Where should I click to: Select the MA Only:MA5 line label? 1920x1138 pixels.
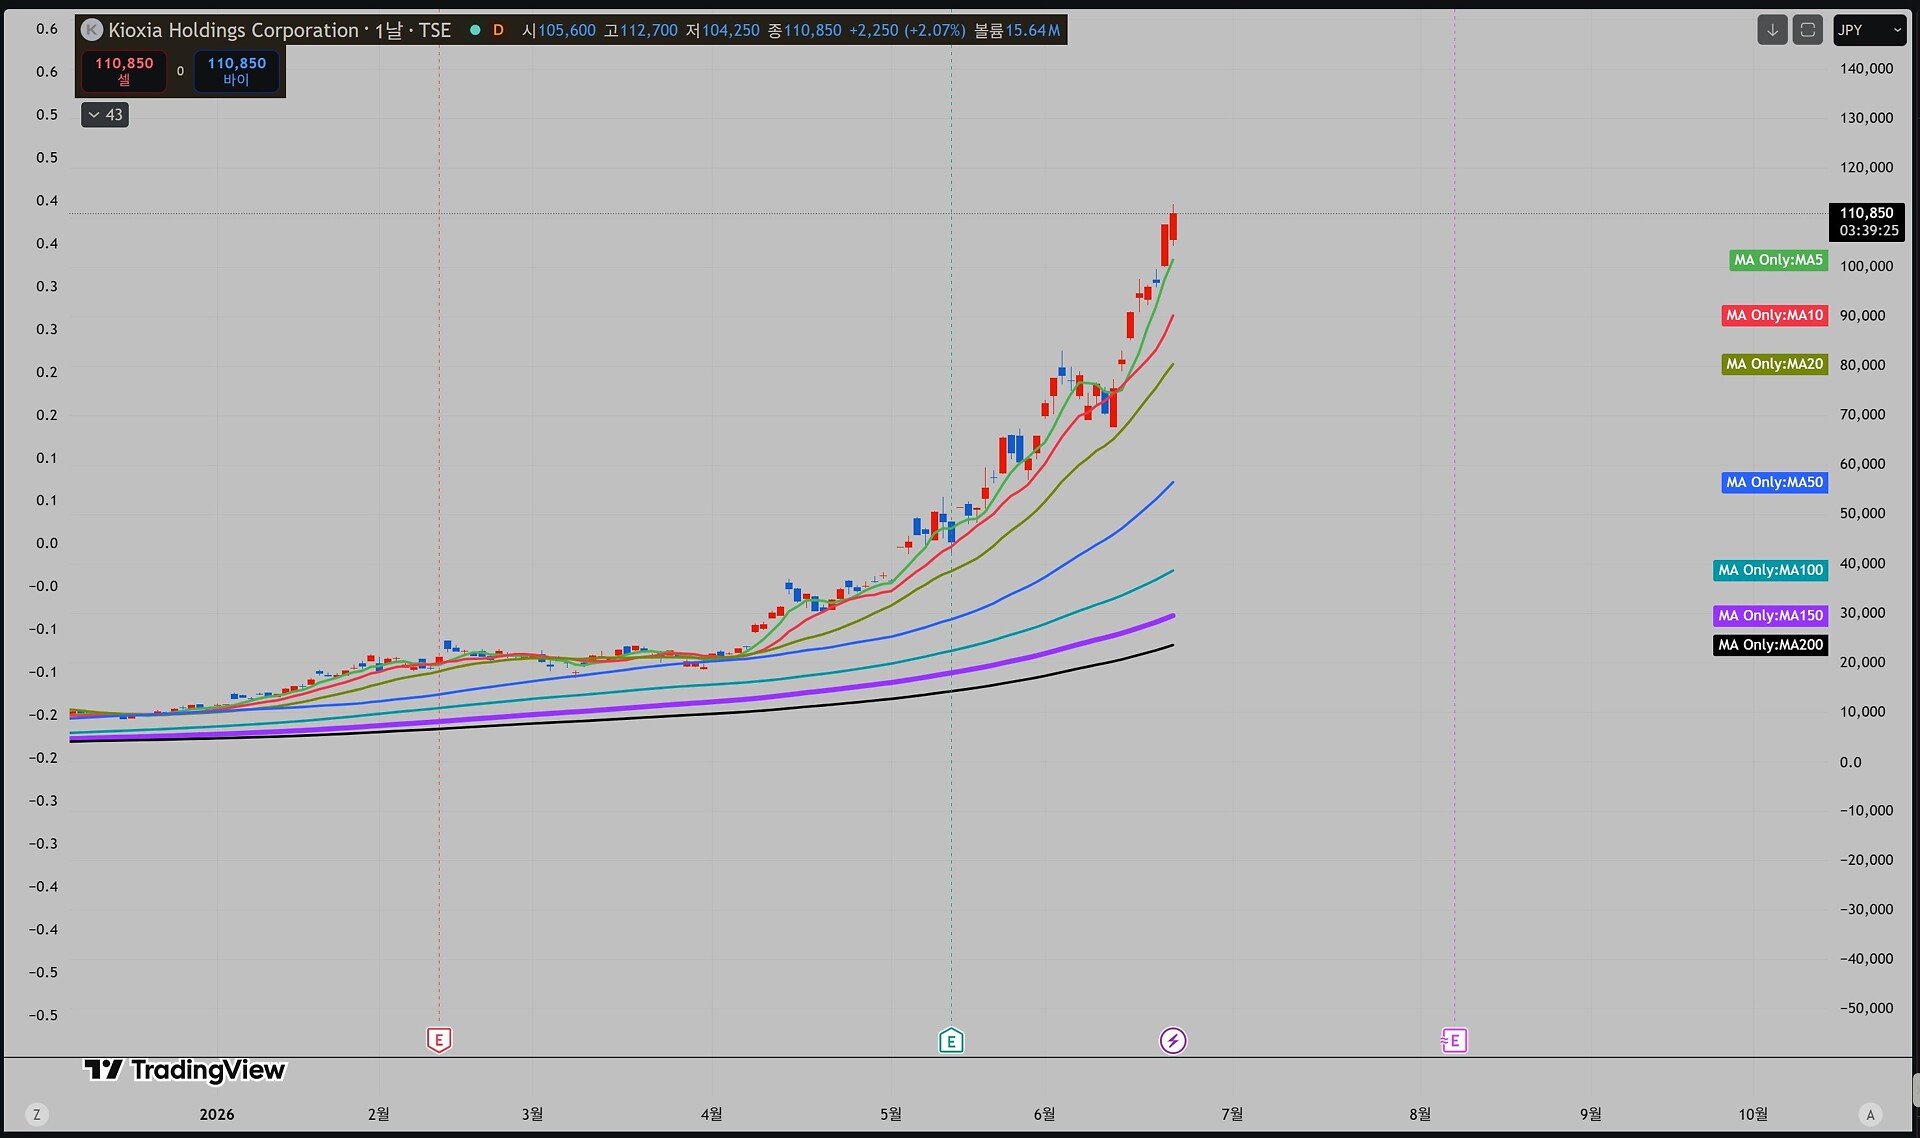(x=1779, y=260)
